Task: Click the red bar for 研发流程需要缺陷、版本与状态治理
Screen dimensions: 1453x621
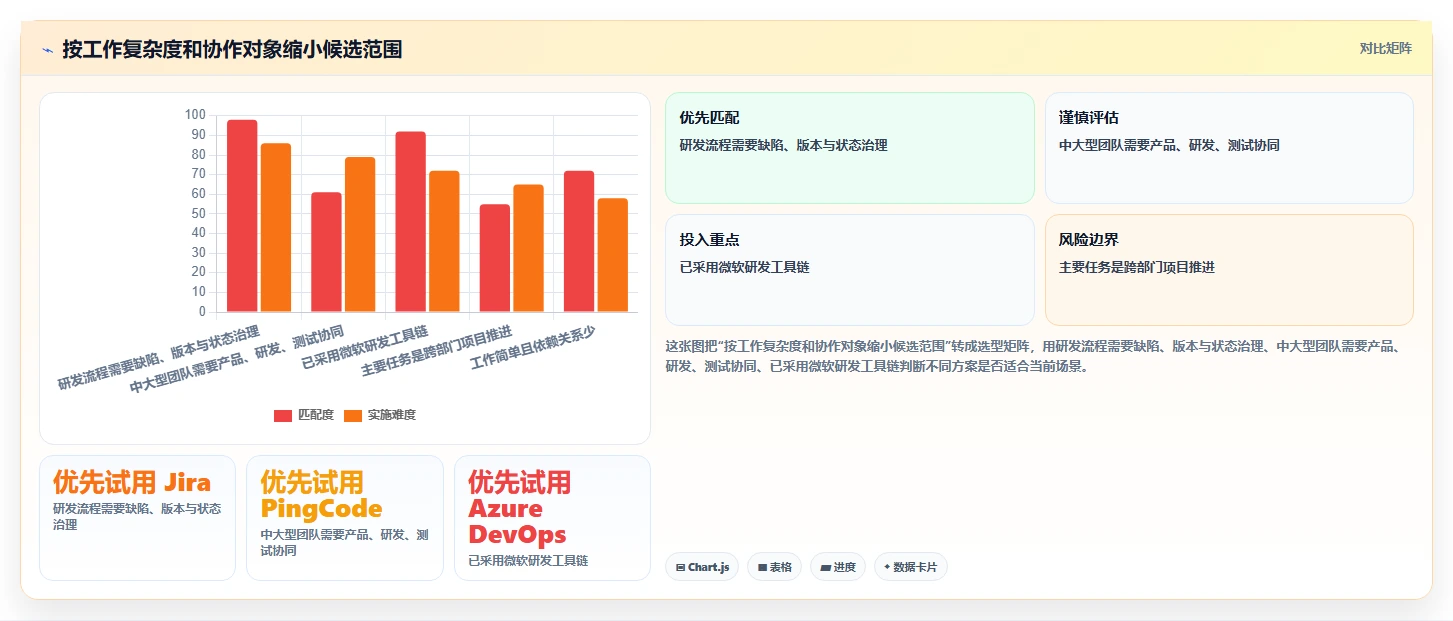Action: tap(242, 216)
